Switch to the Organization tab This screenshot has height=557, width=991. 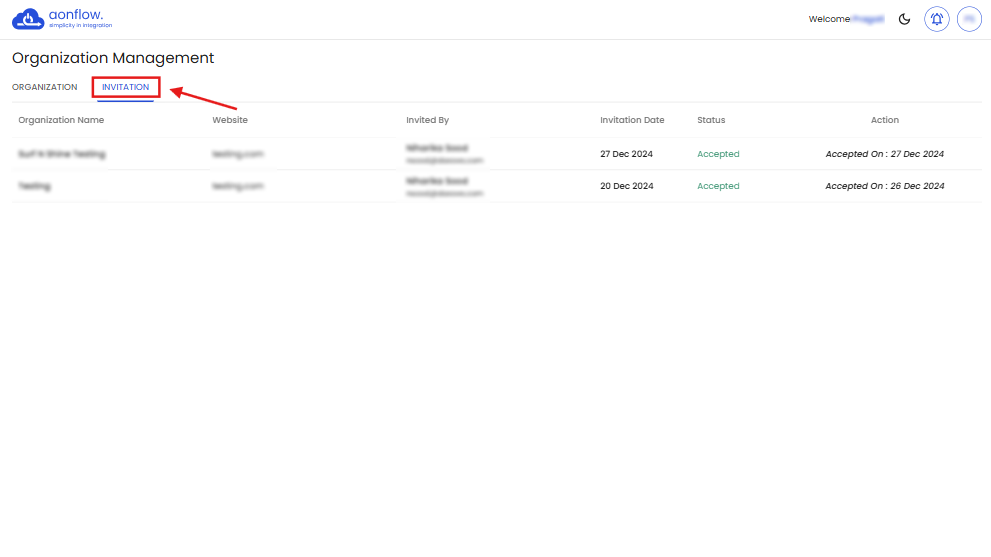click(x=45, y=87)
